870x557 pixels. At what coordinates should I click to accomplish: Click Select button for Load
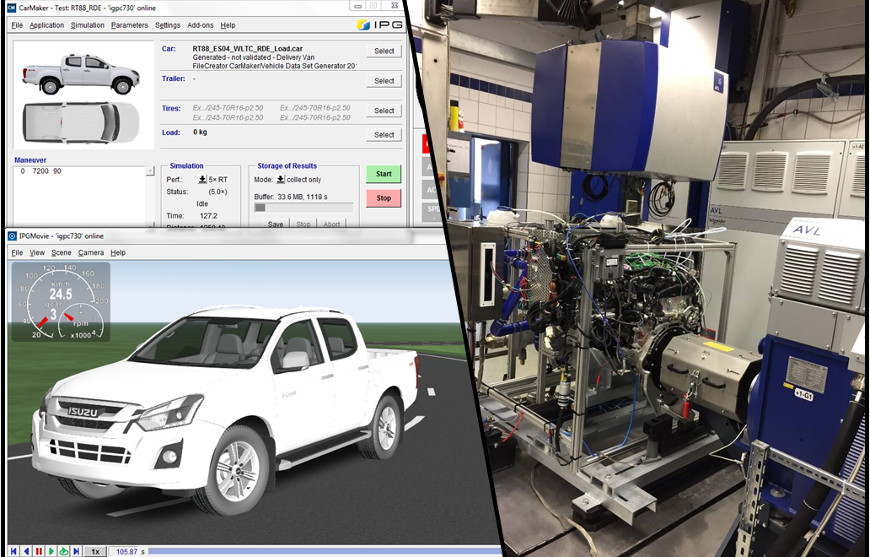(384, 135)
